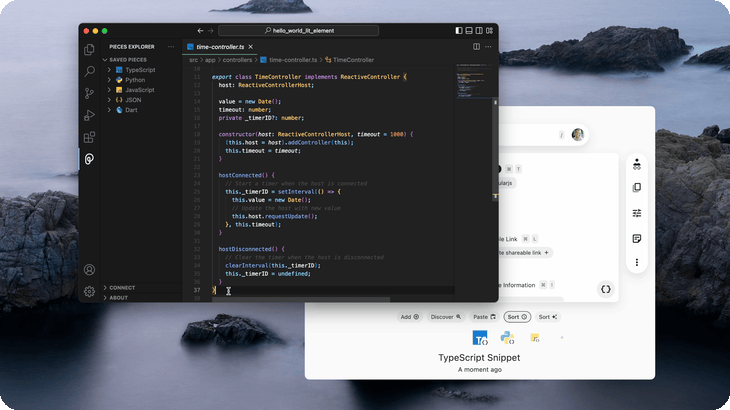Click the Sort by time button
Image resolution: width=730 pixels, height=410 pixels.
tap(517, 317)
